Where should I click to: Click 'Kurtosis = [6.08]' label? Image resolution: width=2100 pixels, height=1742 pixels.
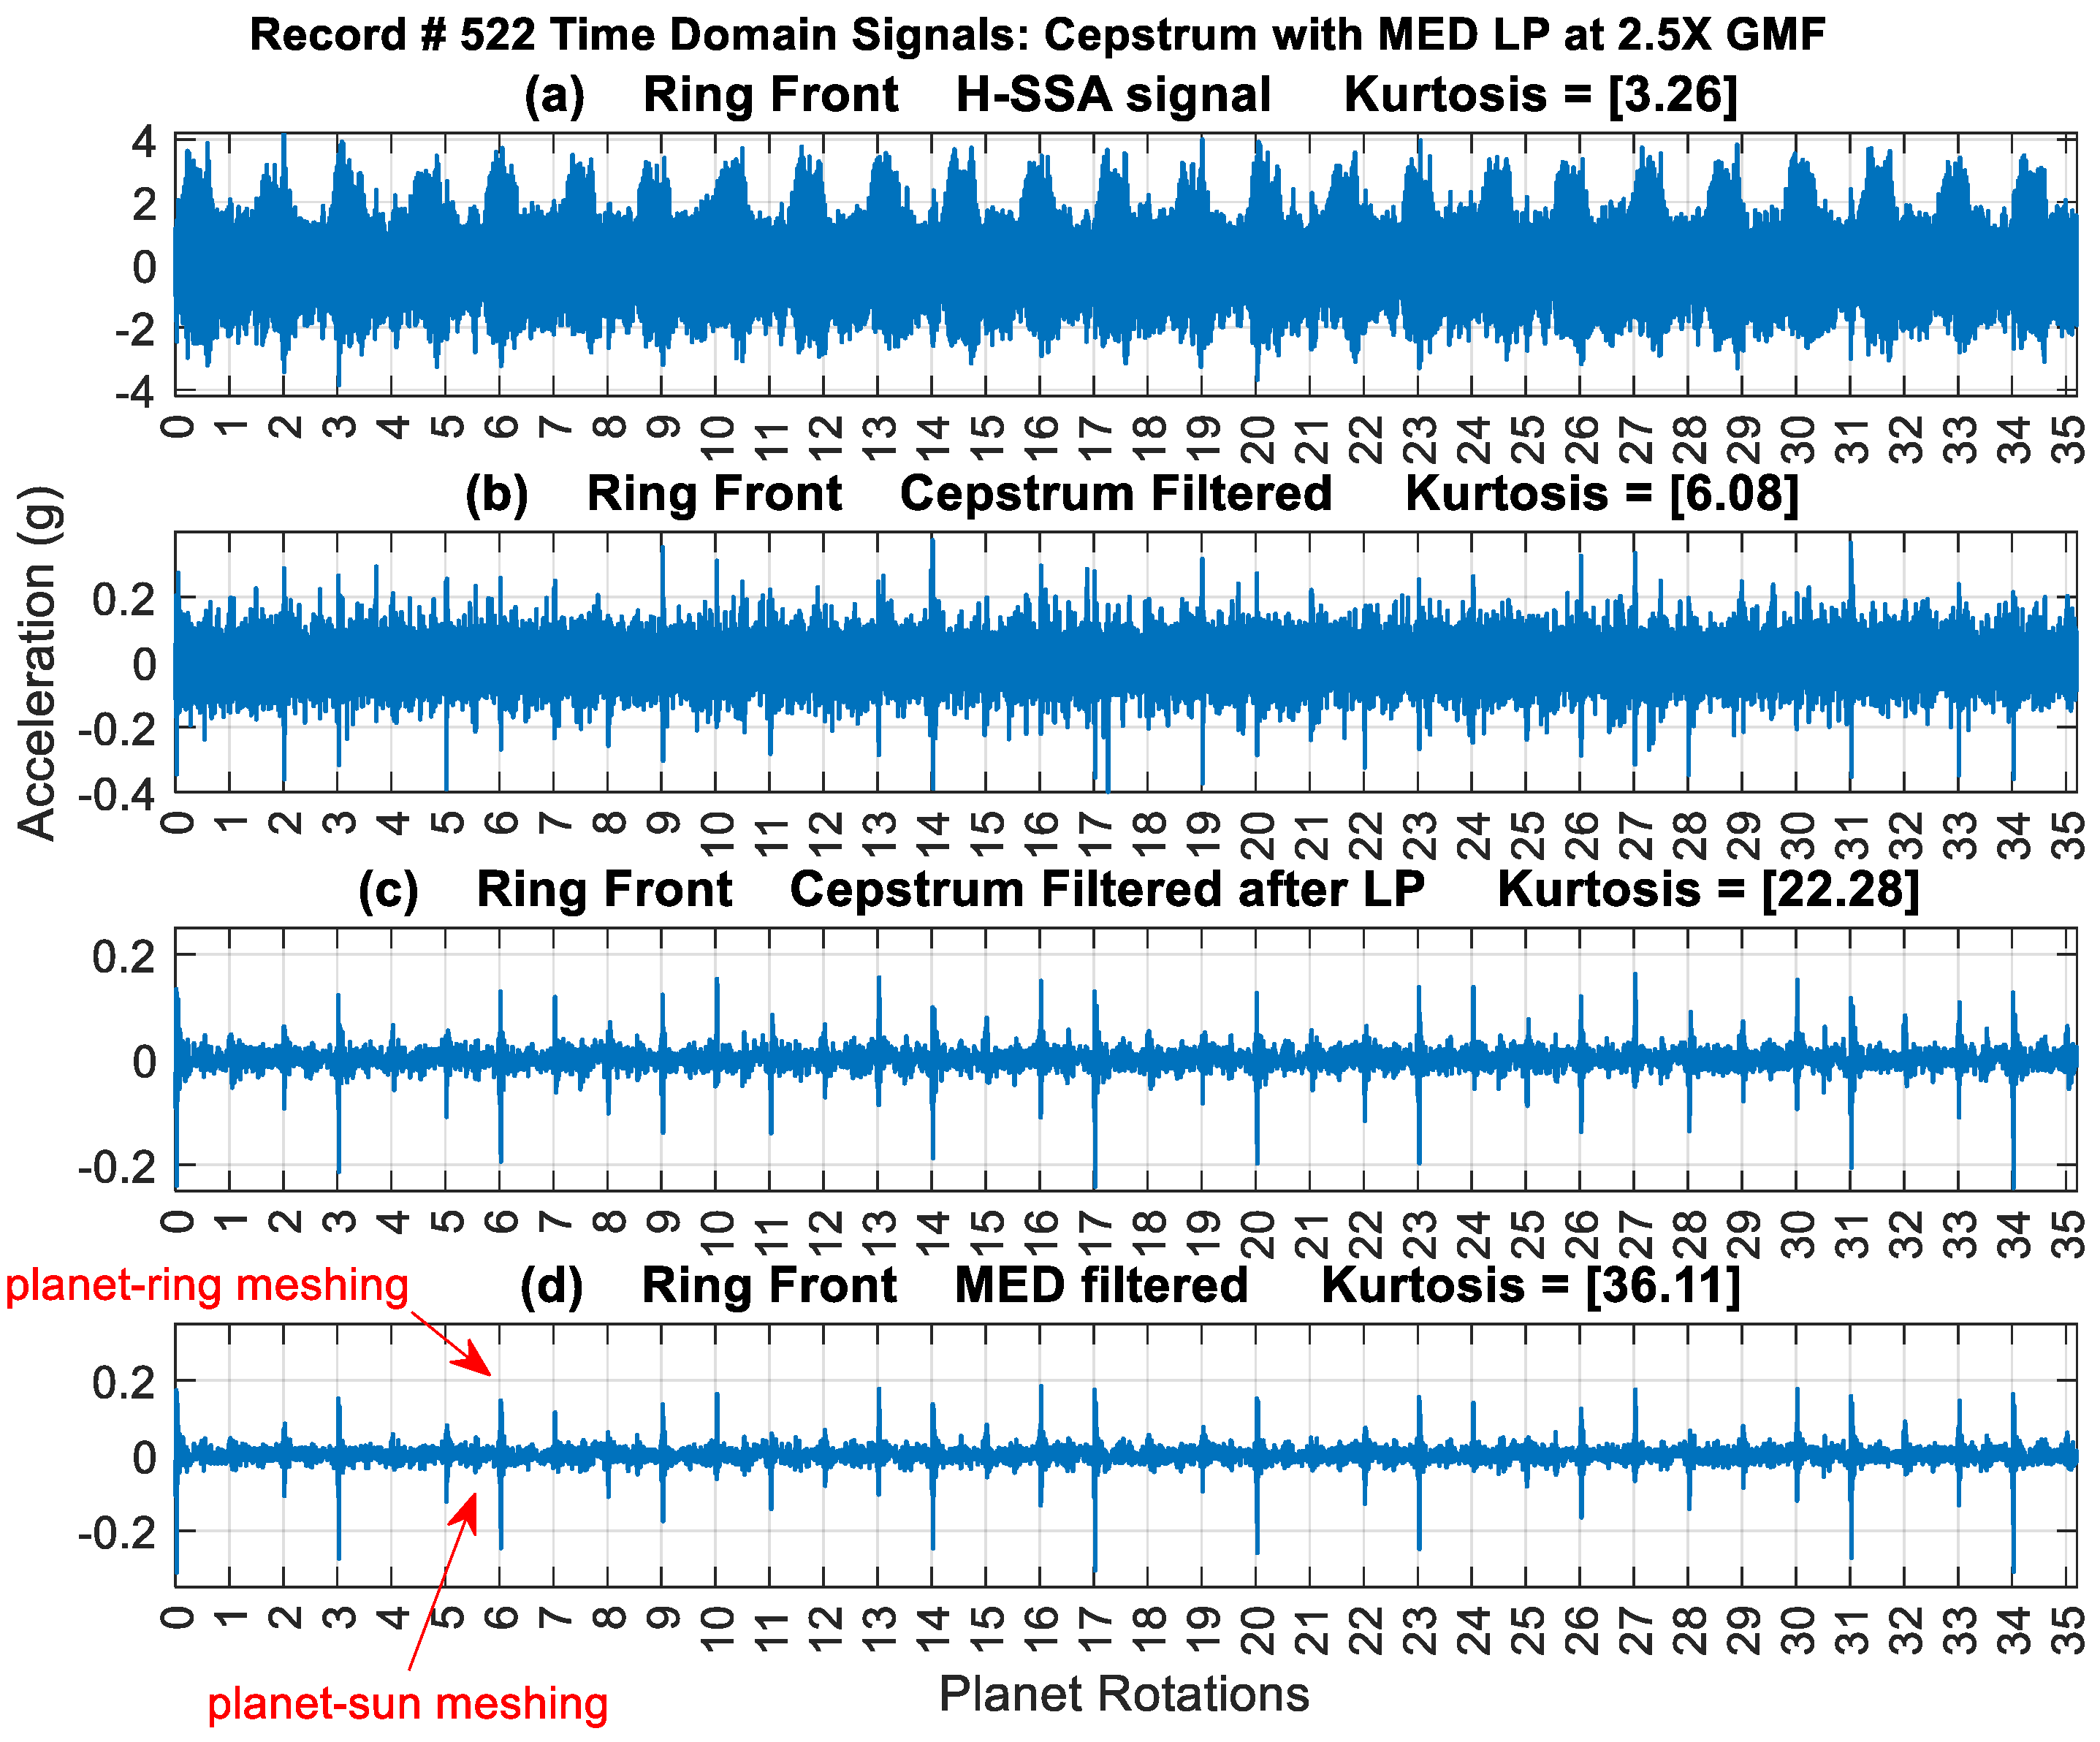click(x=1602, y=494)
